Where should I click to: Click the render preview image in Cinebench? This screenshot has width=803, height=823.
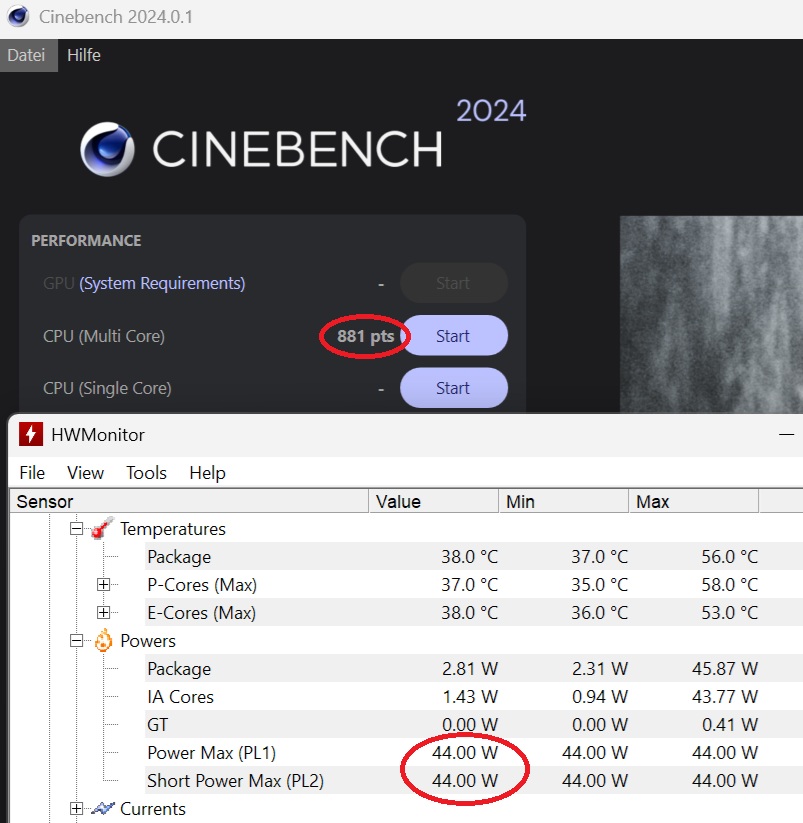click(711, 314)
